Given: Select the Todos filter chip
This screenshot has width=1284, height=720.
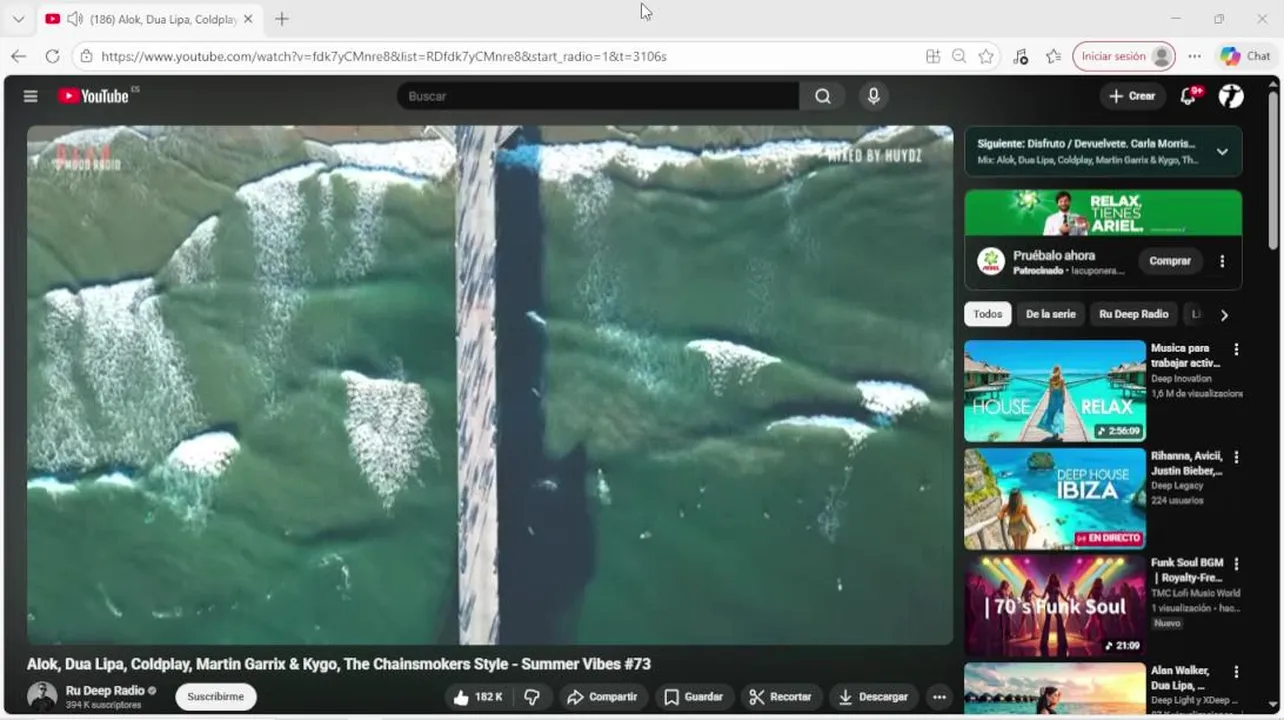Looking at the screenshot, I should tap(987, 314).
